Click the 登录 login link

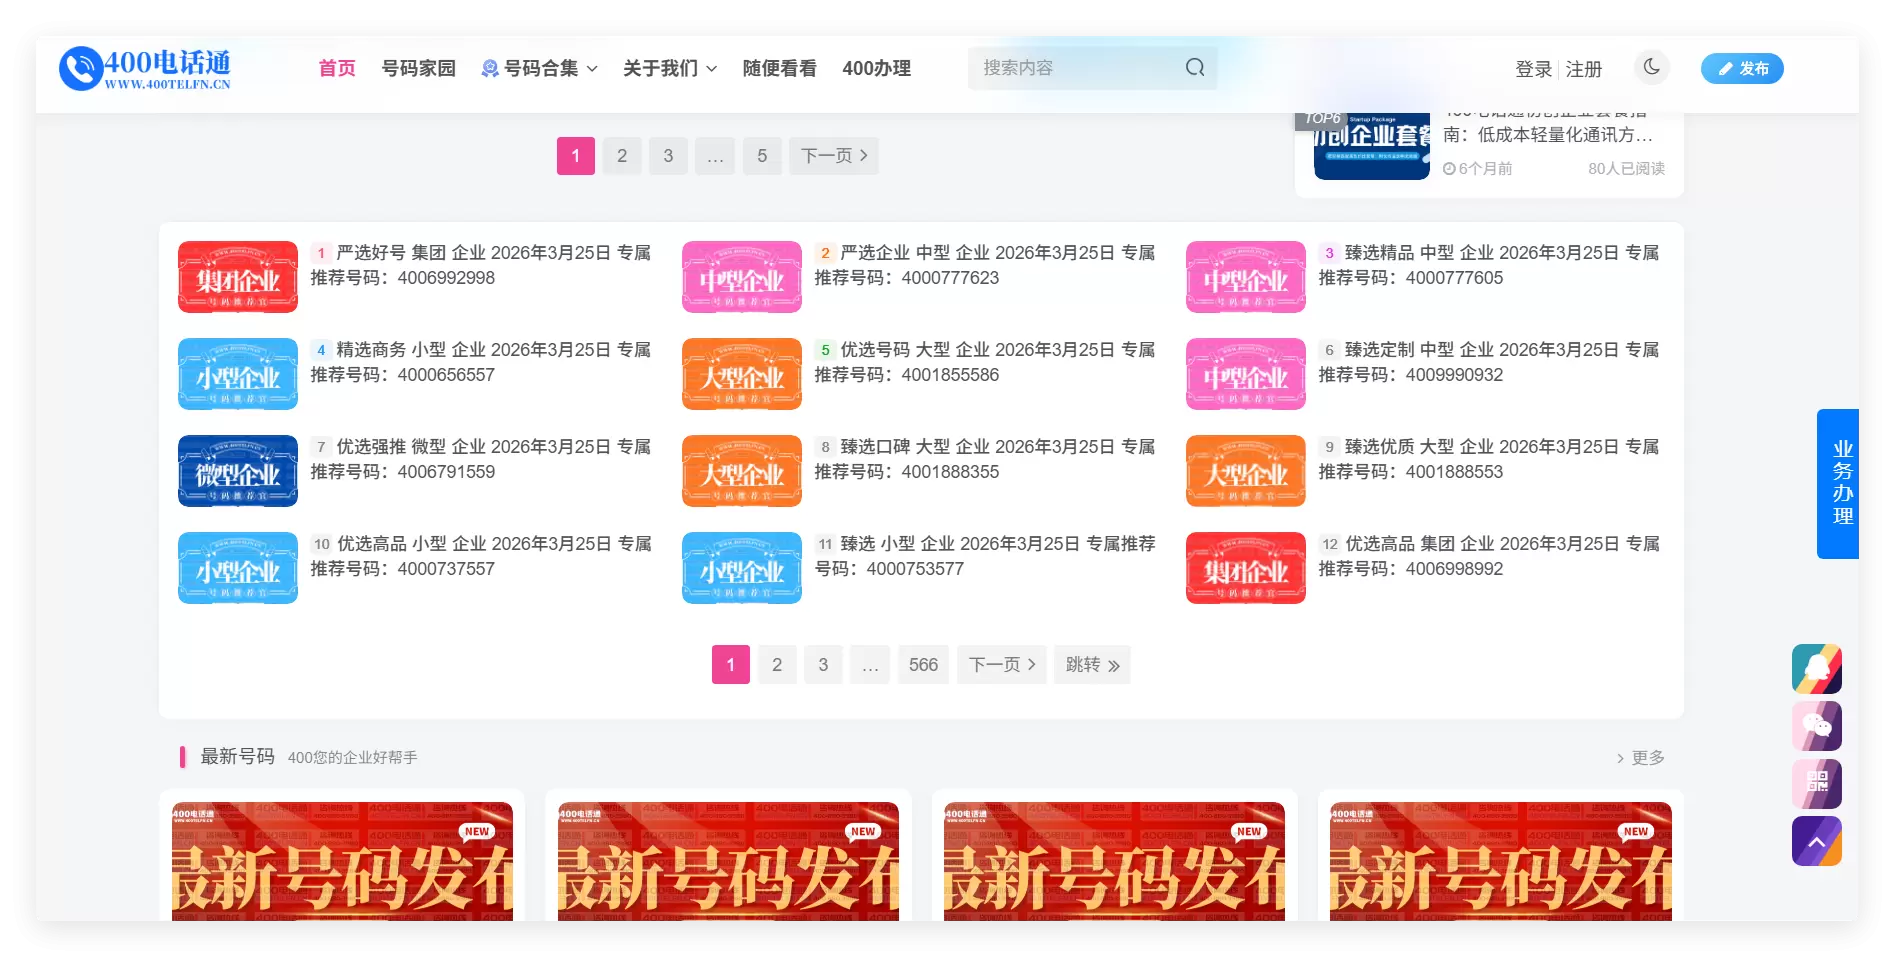(1533, 69)
